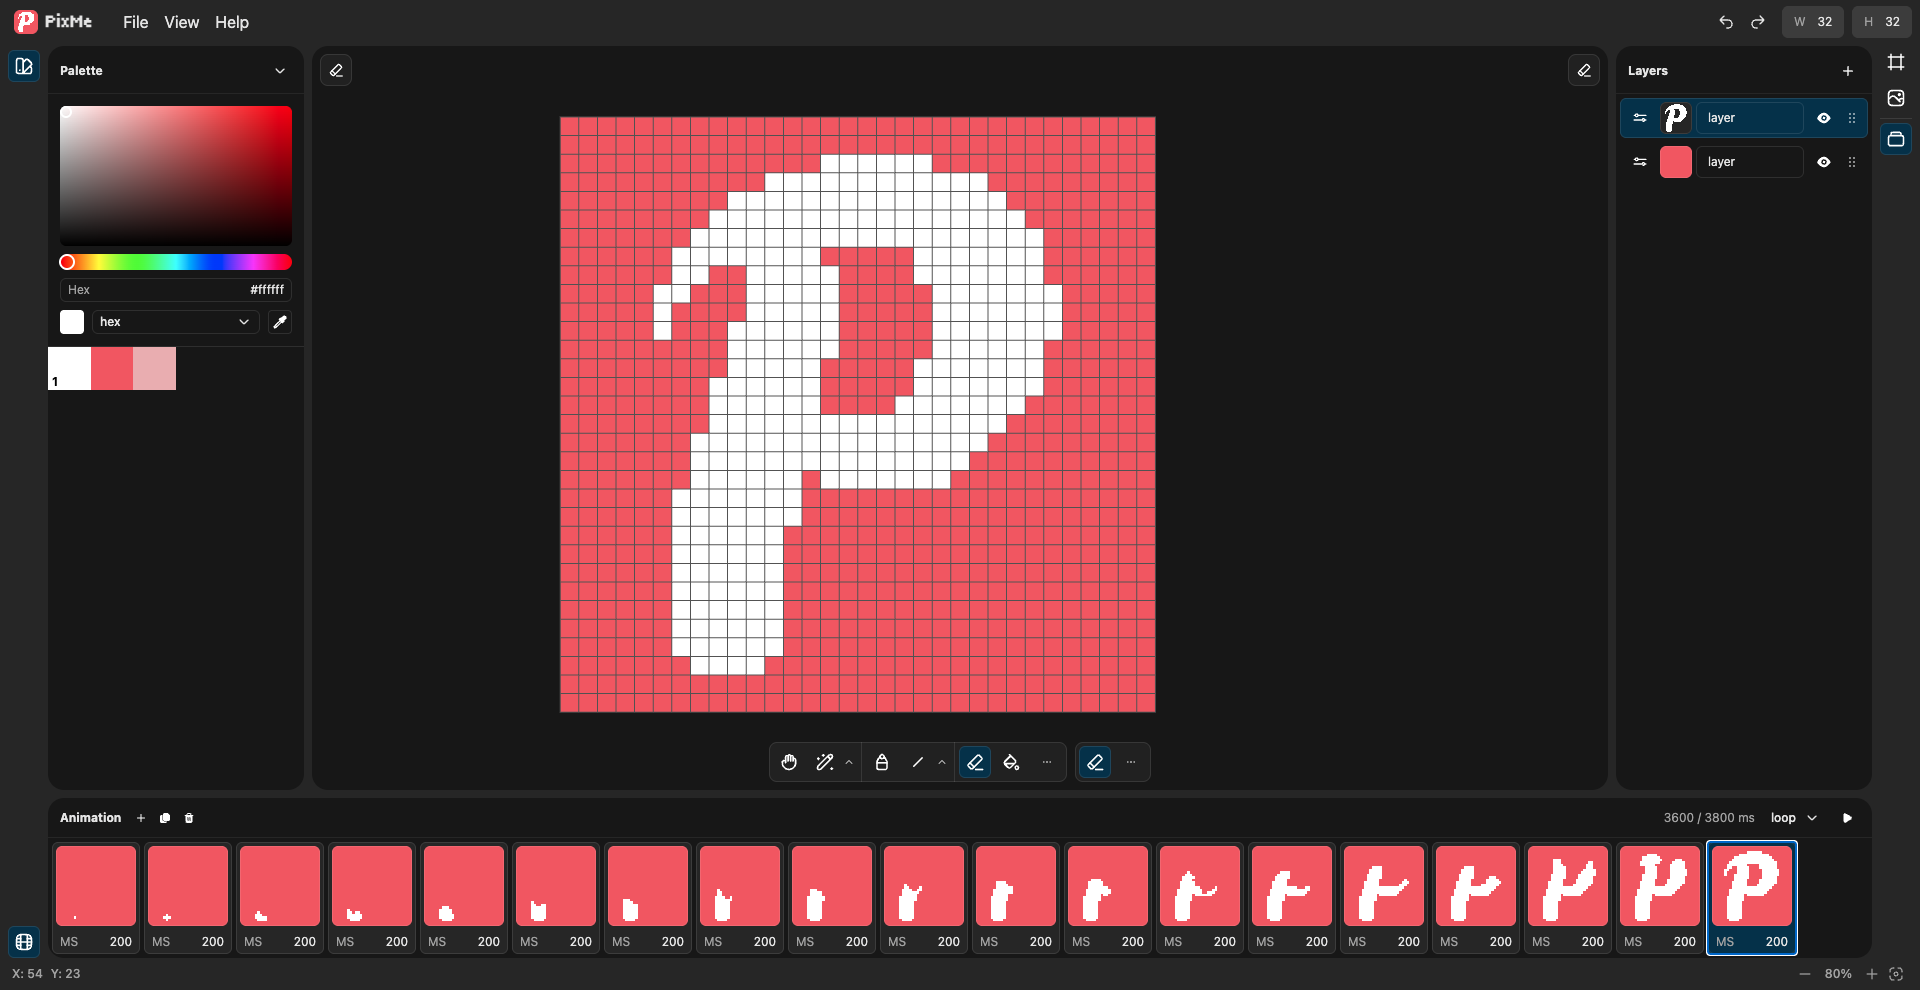Pick the red palette swatch
The height and width of the screenshot is (990, 1920).
coord(112,368)
